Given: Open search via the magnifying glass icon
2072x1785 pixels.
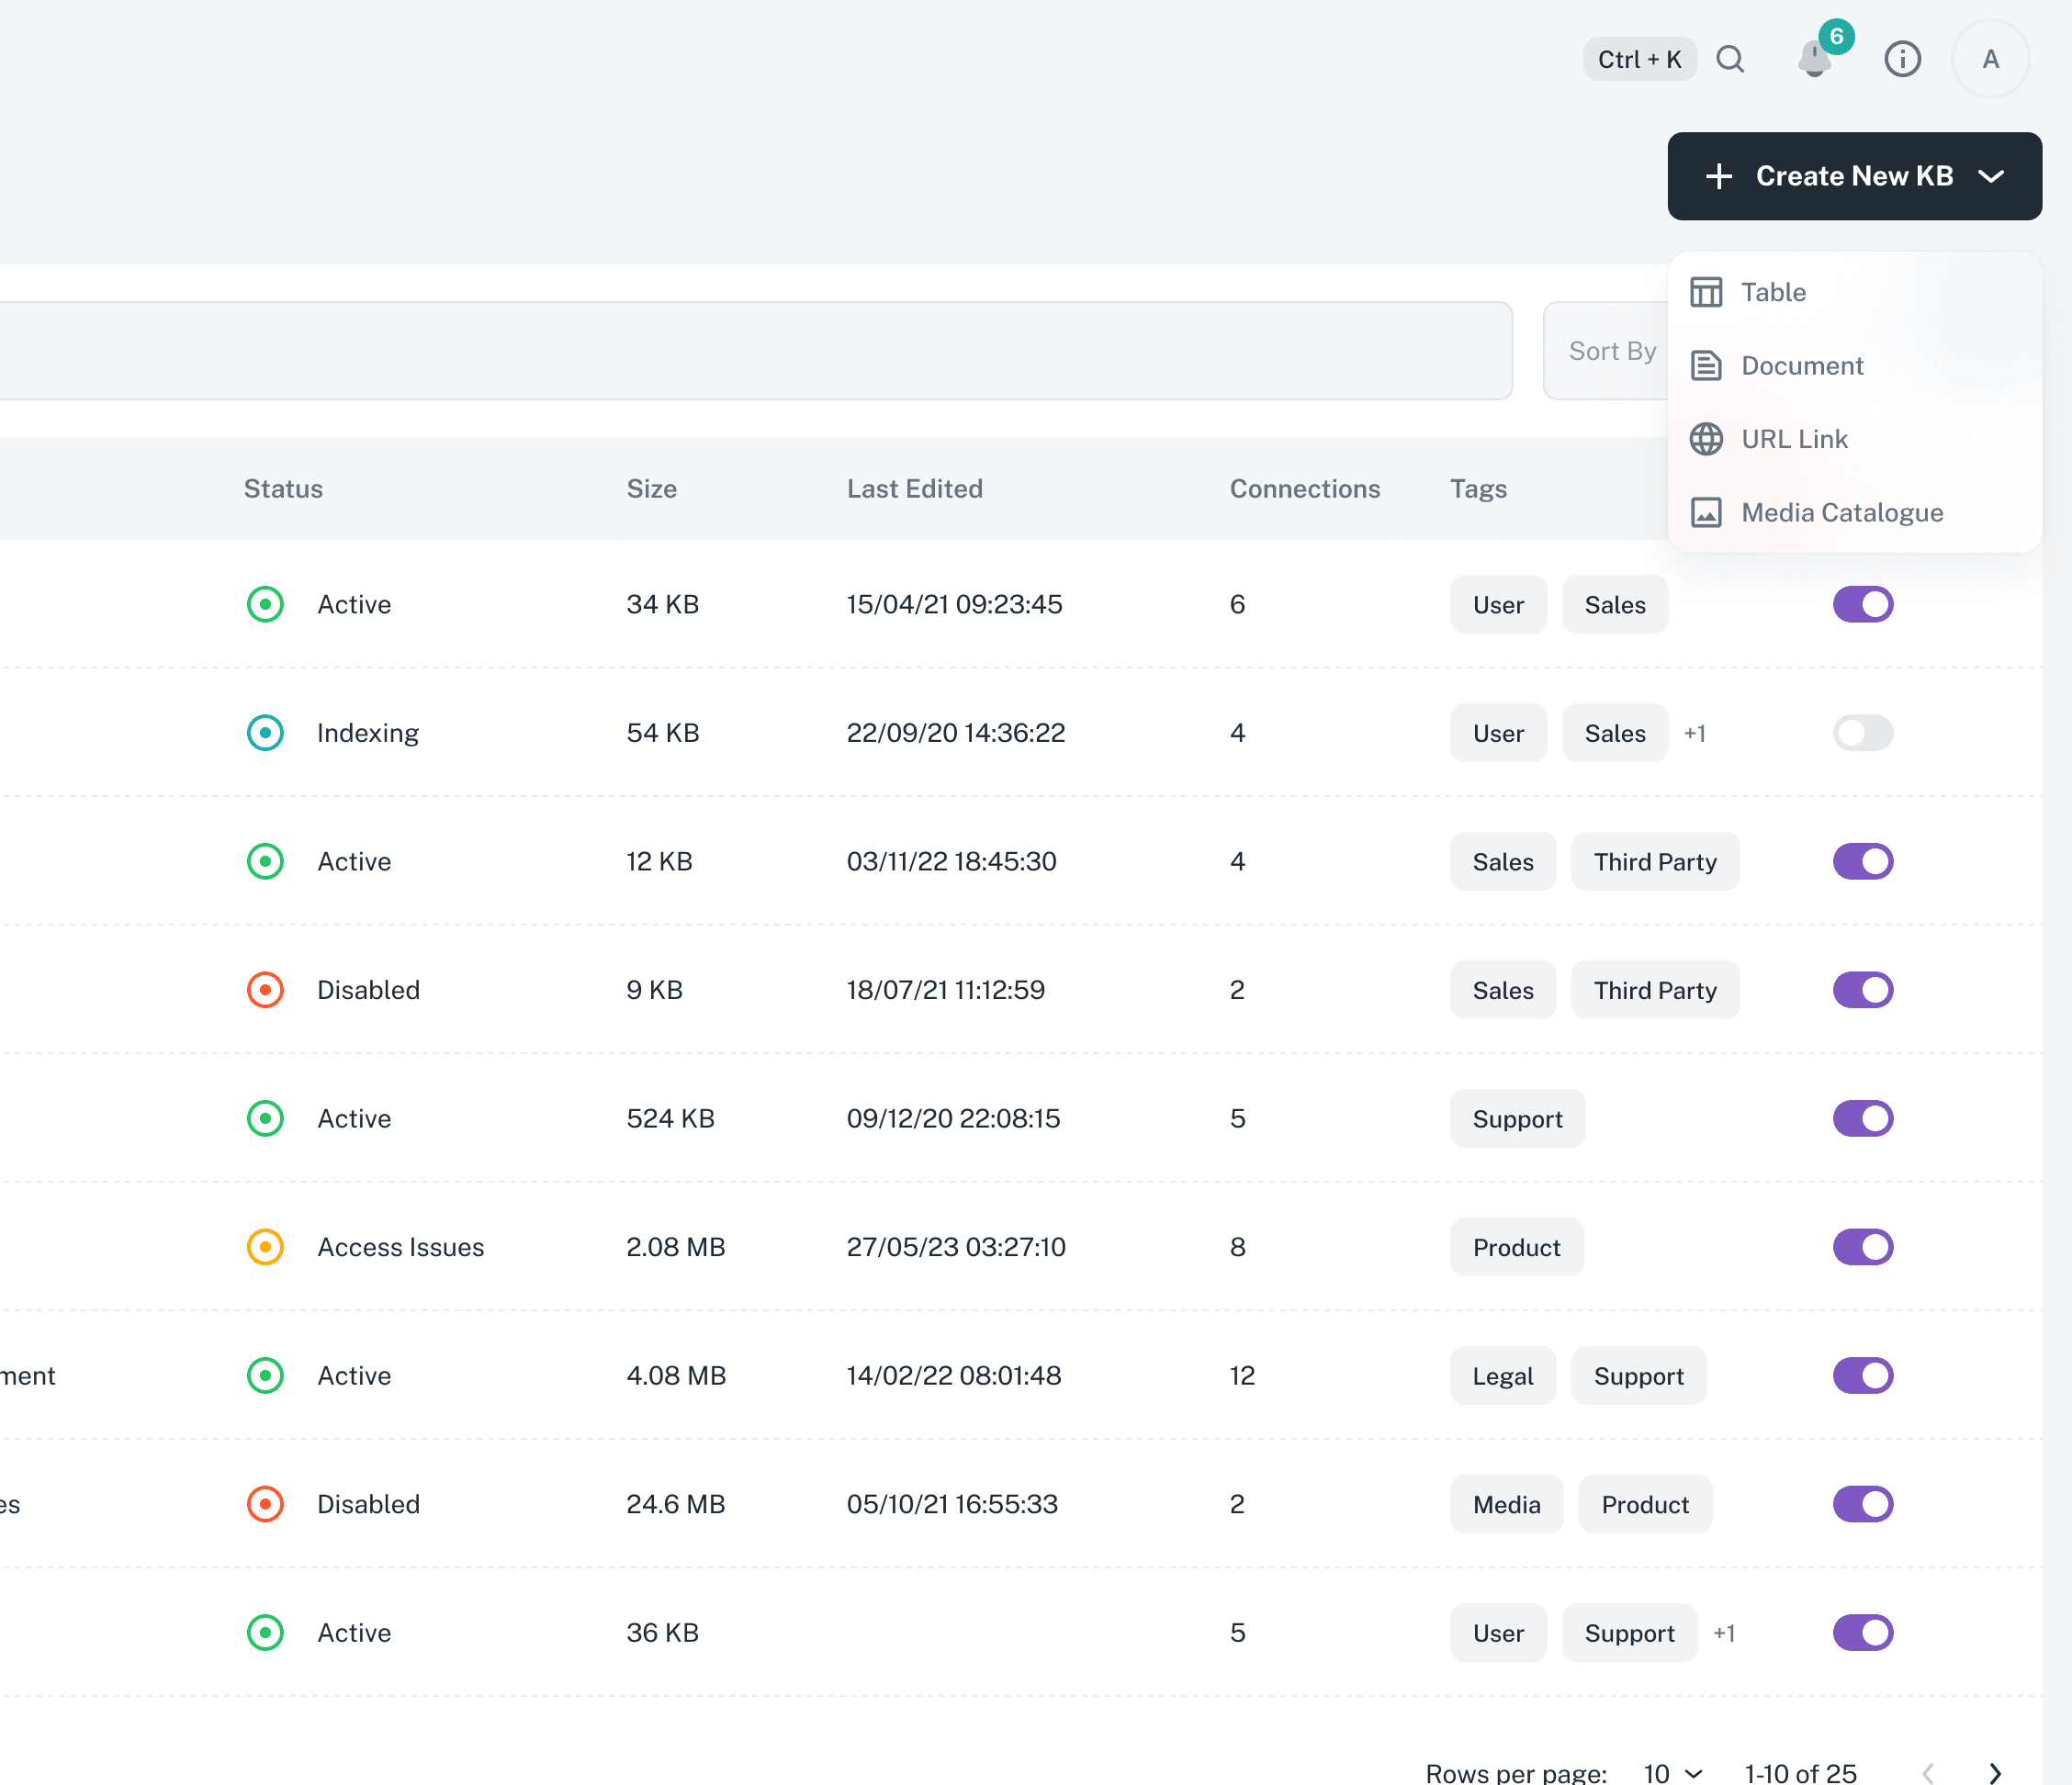Looking at the screenshot, I should [x=1732, y=58].
